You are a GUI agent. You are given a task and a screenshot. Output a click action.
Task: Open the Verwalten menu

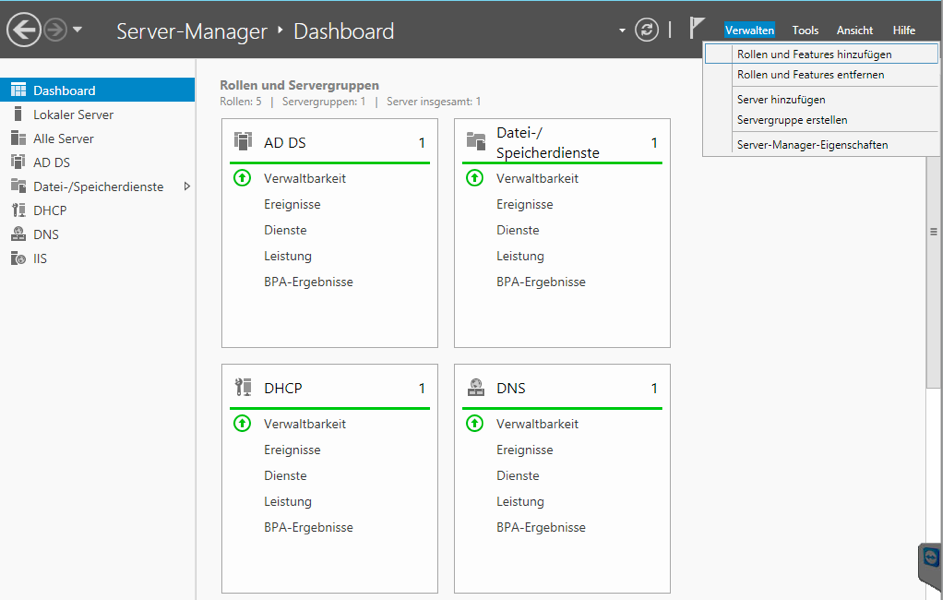pos(749,30)
